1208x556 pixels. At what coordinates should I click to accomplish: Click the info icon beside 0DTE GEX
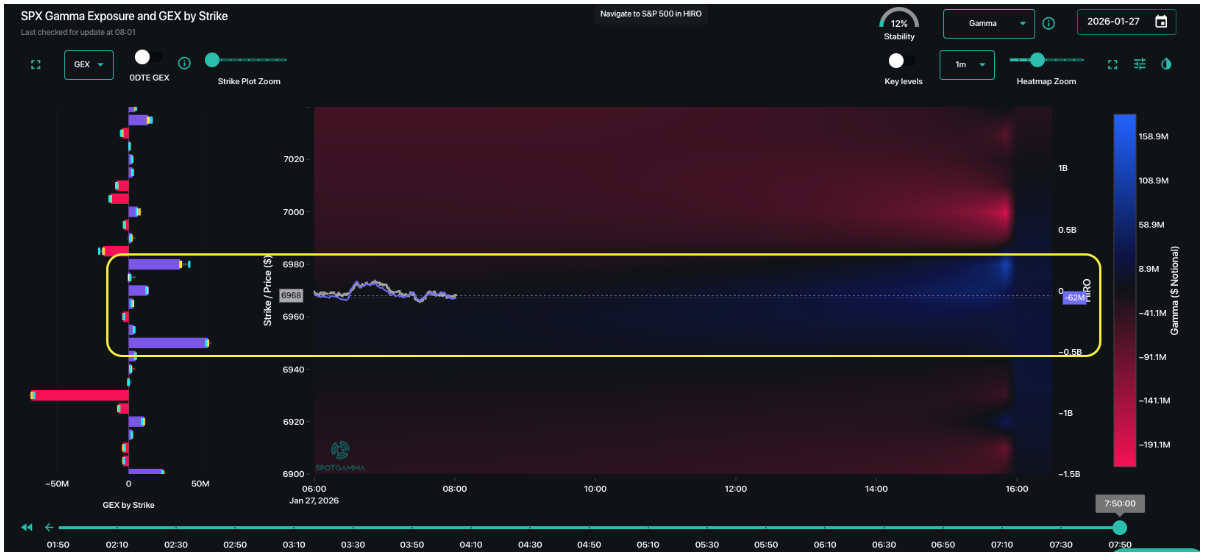(184, 63)
